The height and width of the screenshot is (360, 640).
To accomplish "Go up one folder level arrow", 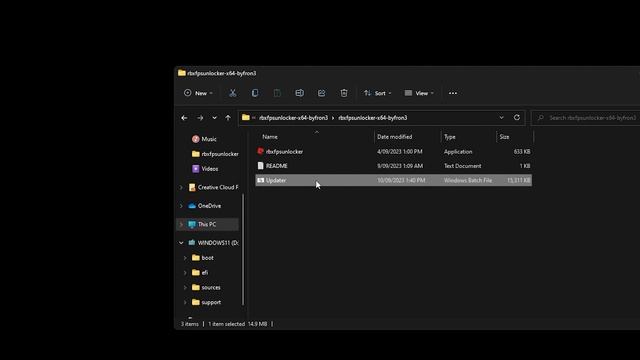I will click(x=228, y=118).
